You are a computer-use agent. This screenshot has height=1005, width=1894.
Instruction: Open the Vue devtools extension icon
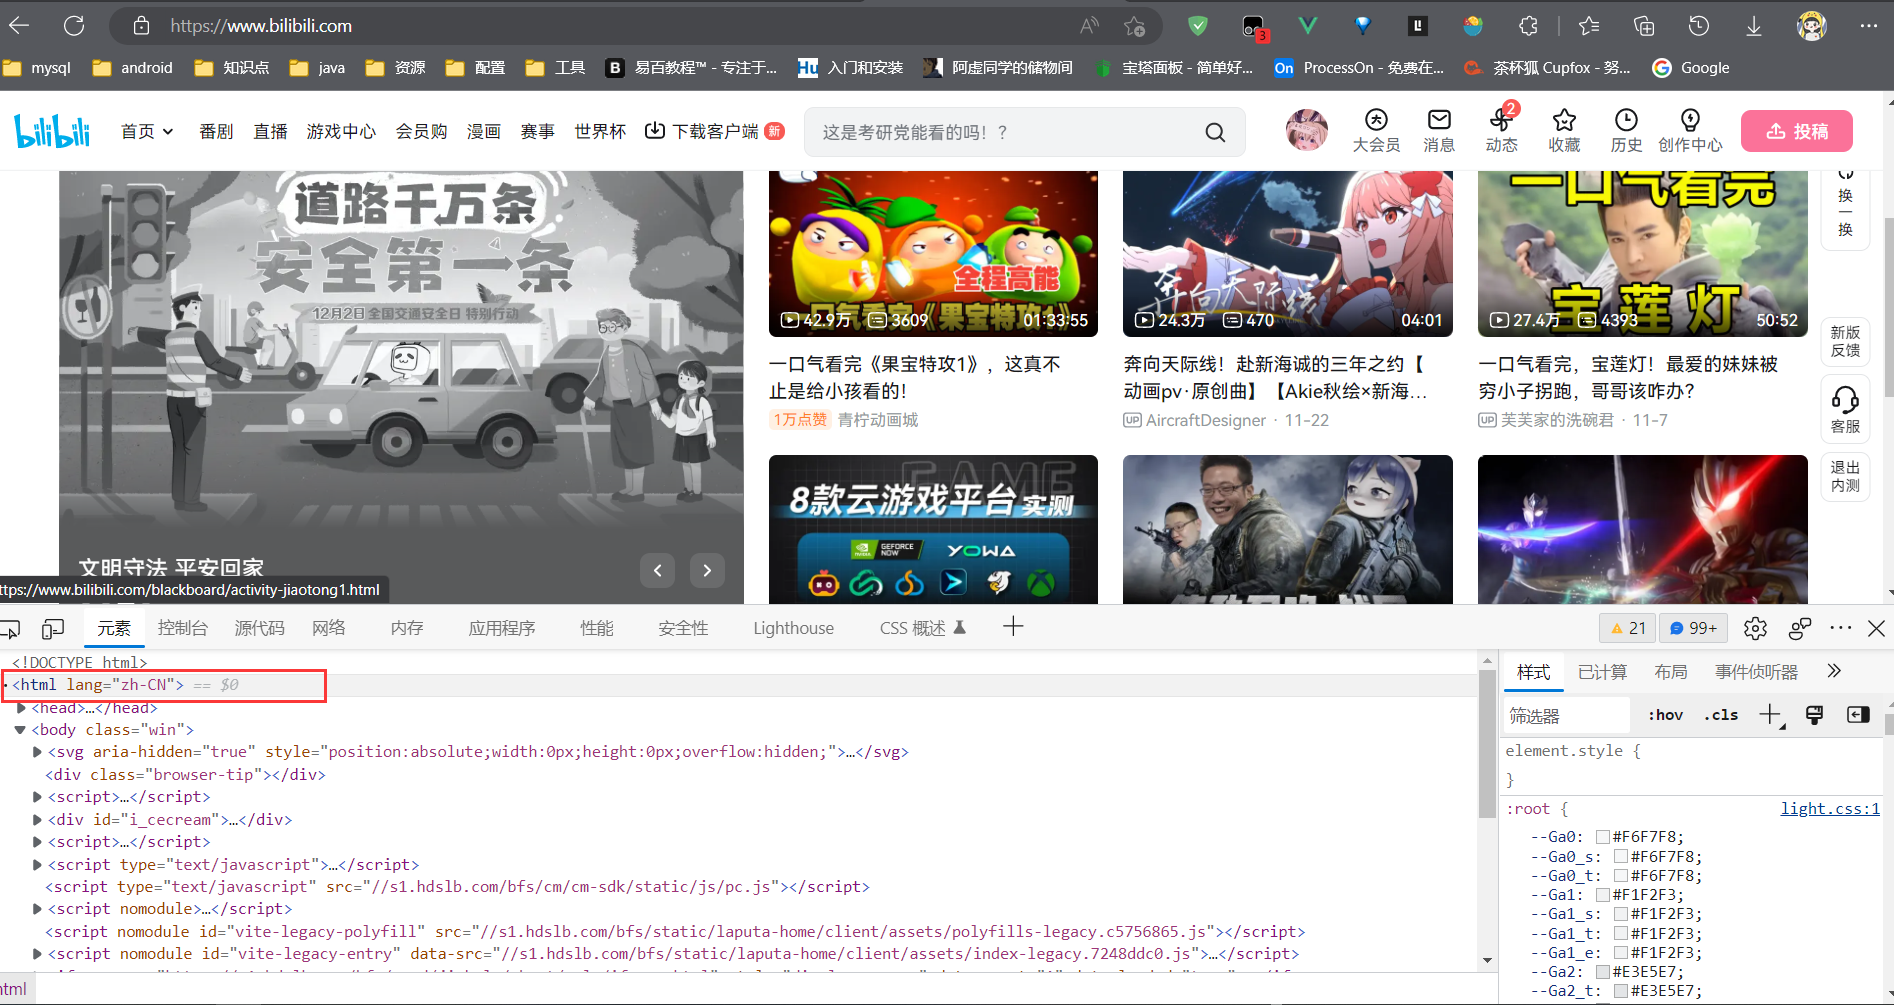[1308, 26]
